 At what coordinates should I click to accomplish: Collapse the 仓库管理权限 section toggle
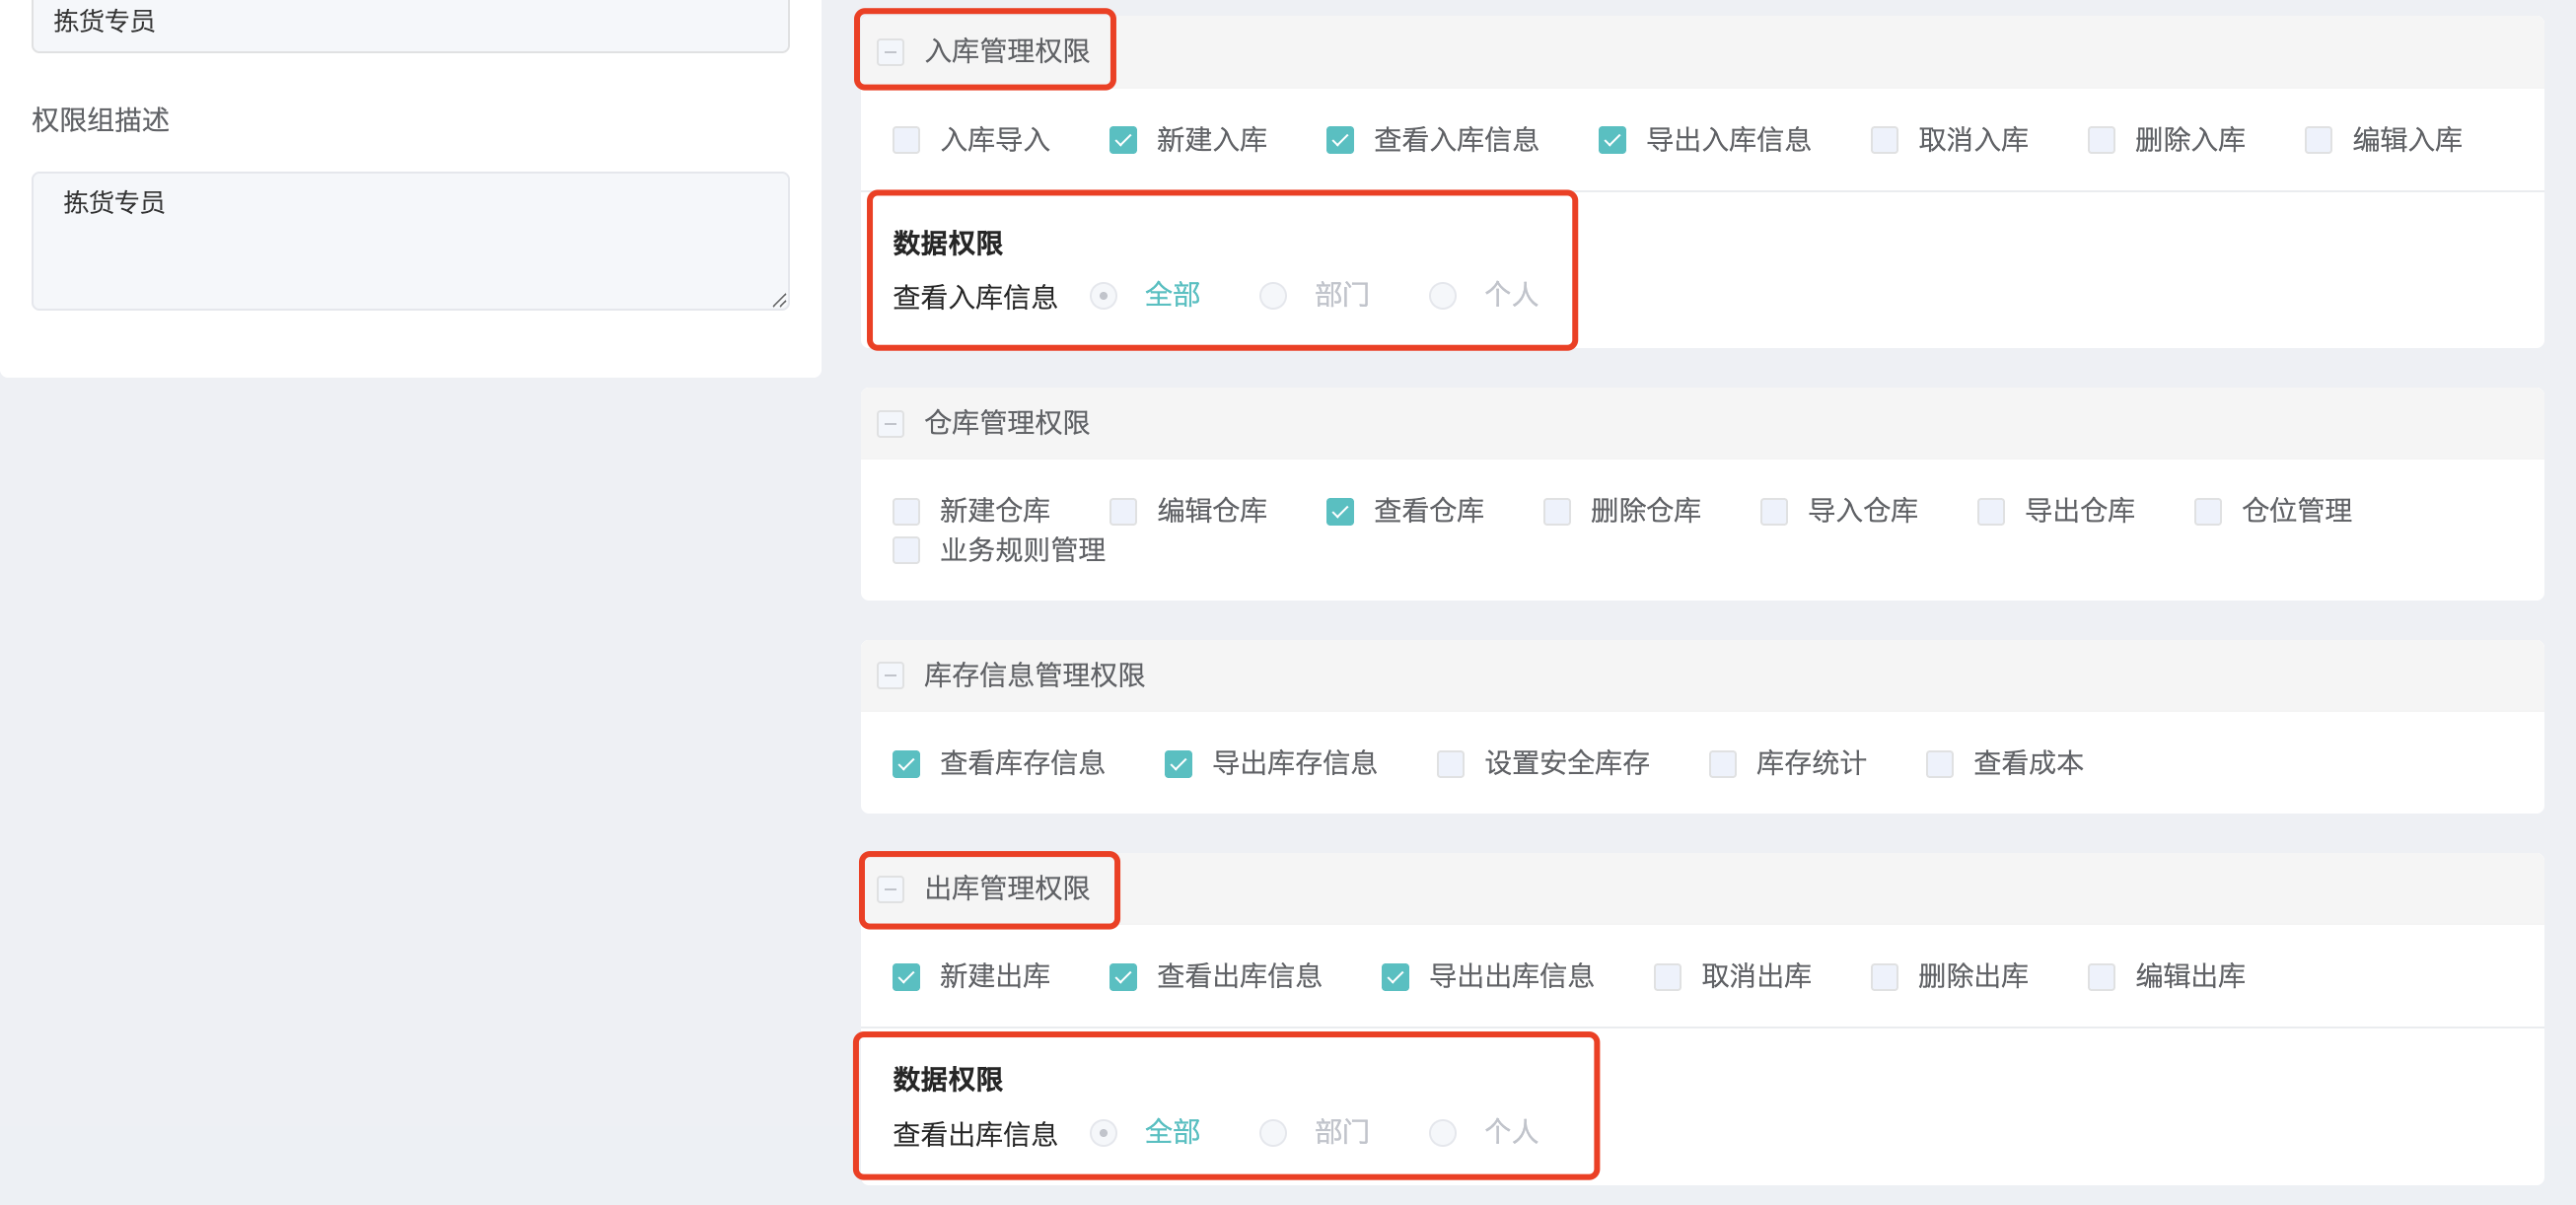[x=890, y=424]
